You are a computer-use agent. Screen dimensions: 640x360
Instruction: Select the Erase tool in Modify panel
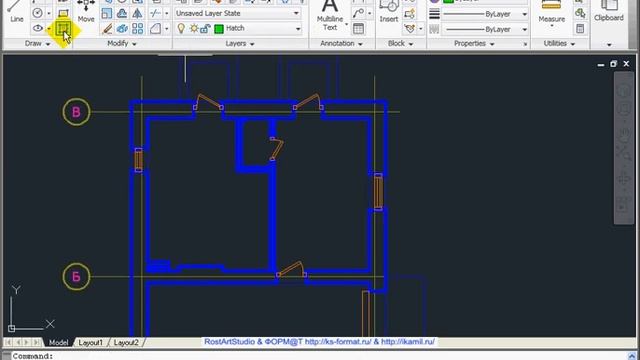click(107, 29)
